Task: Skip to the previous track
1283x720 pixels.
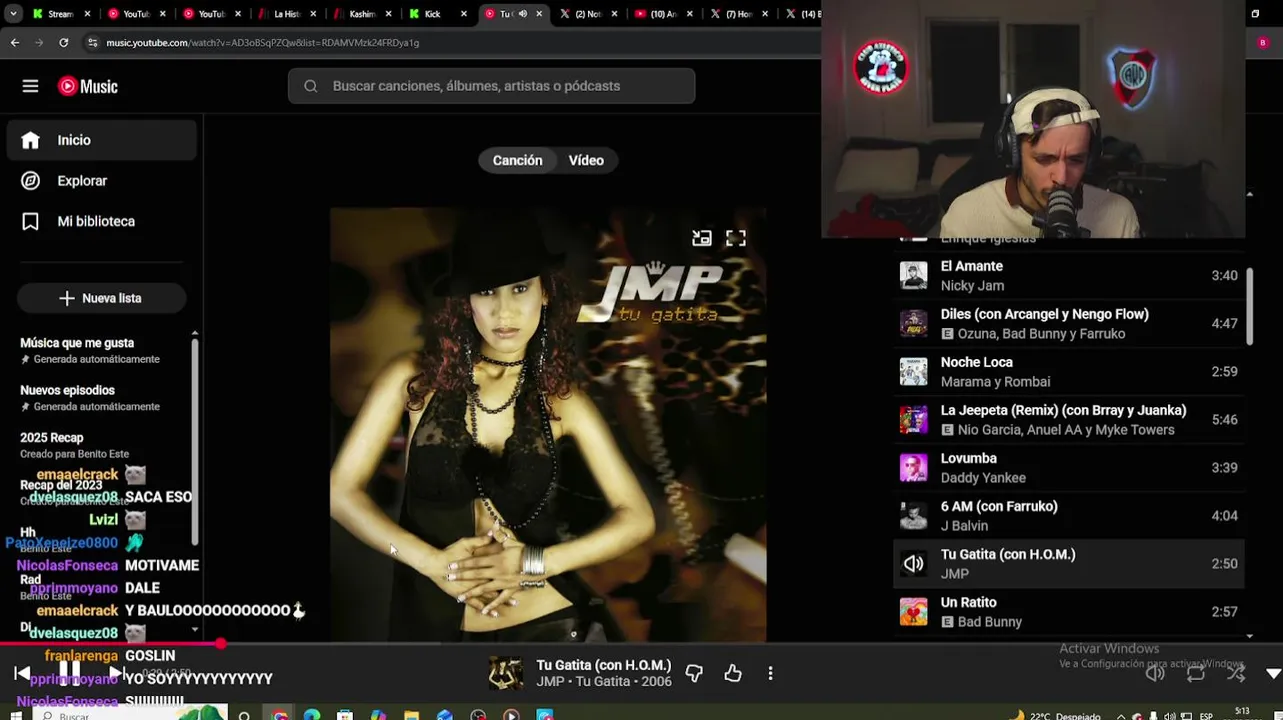Action: (22, 673)
